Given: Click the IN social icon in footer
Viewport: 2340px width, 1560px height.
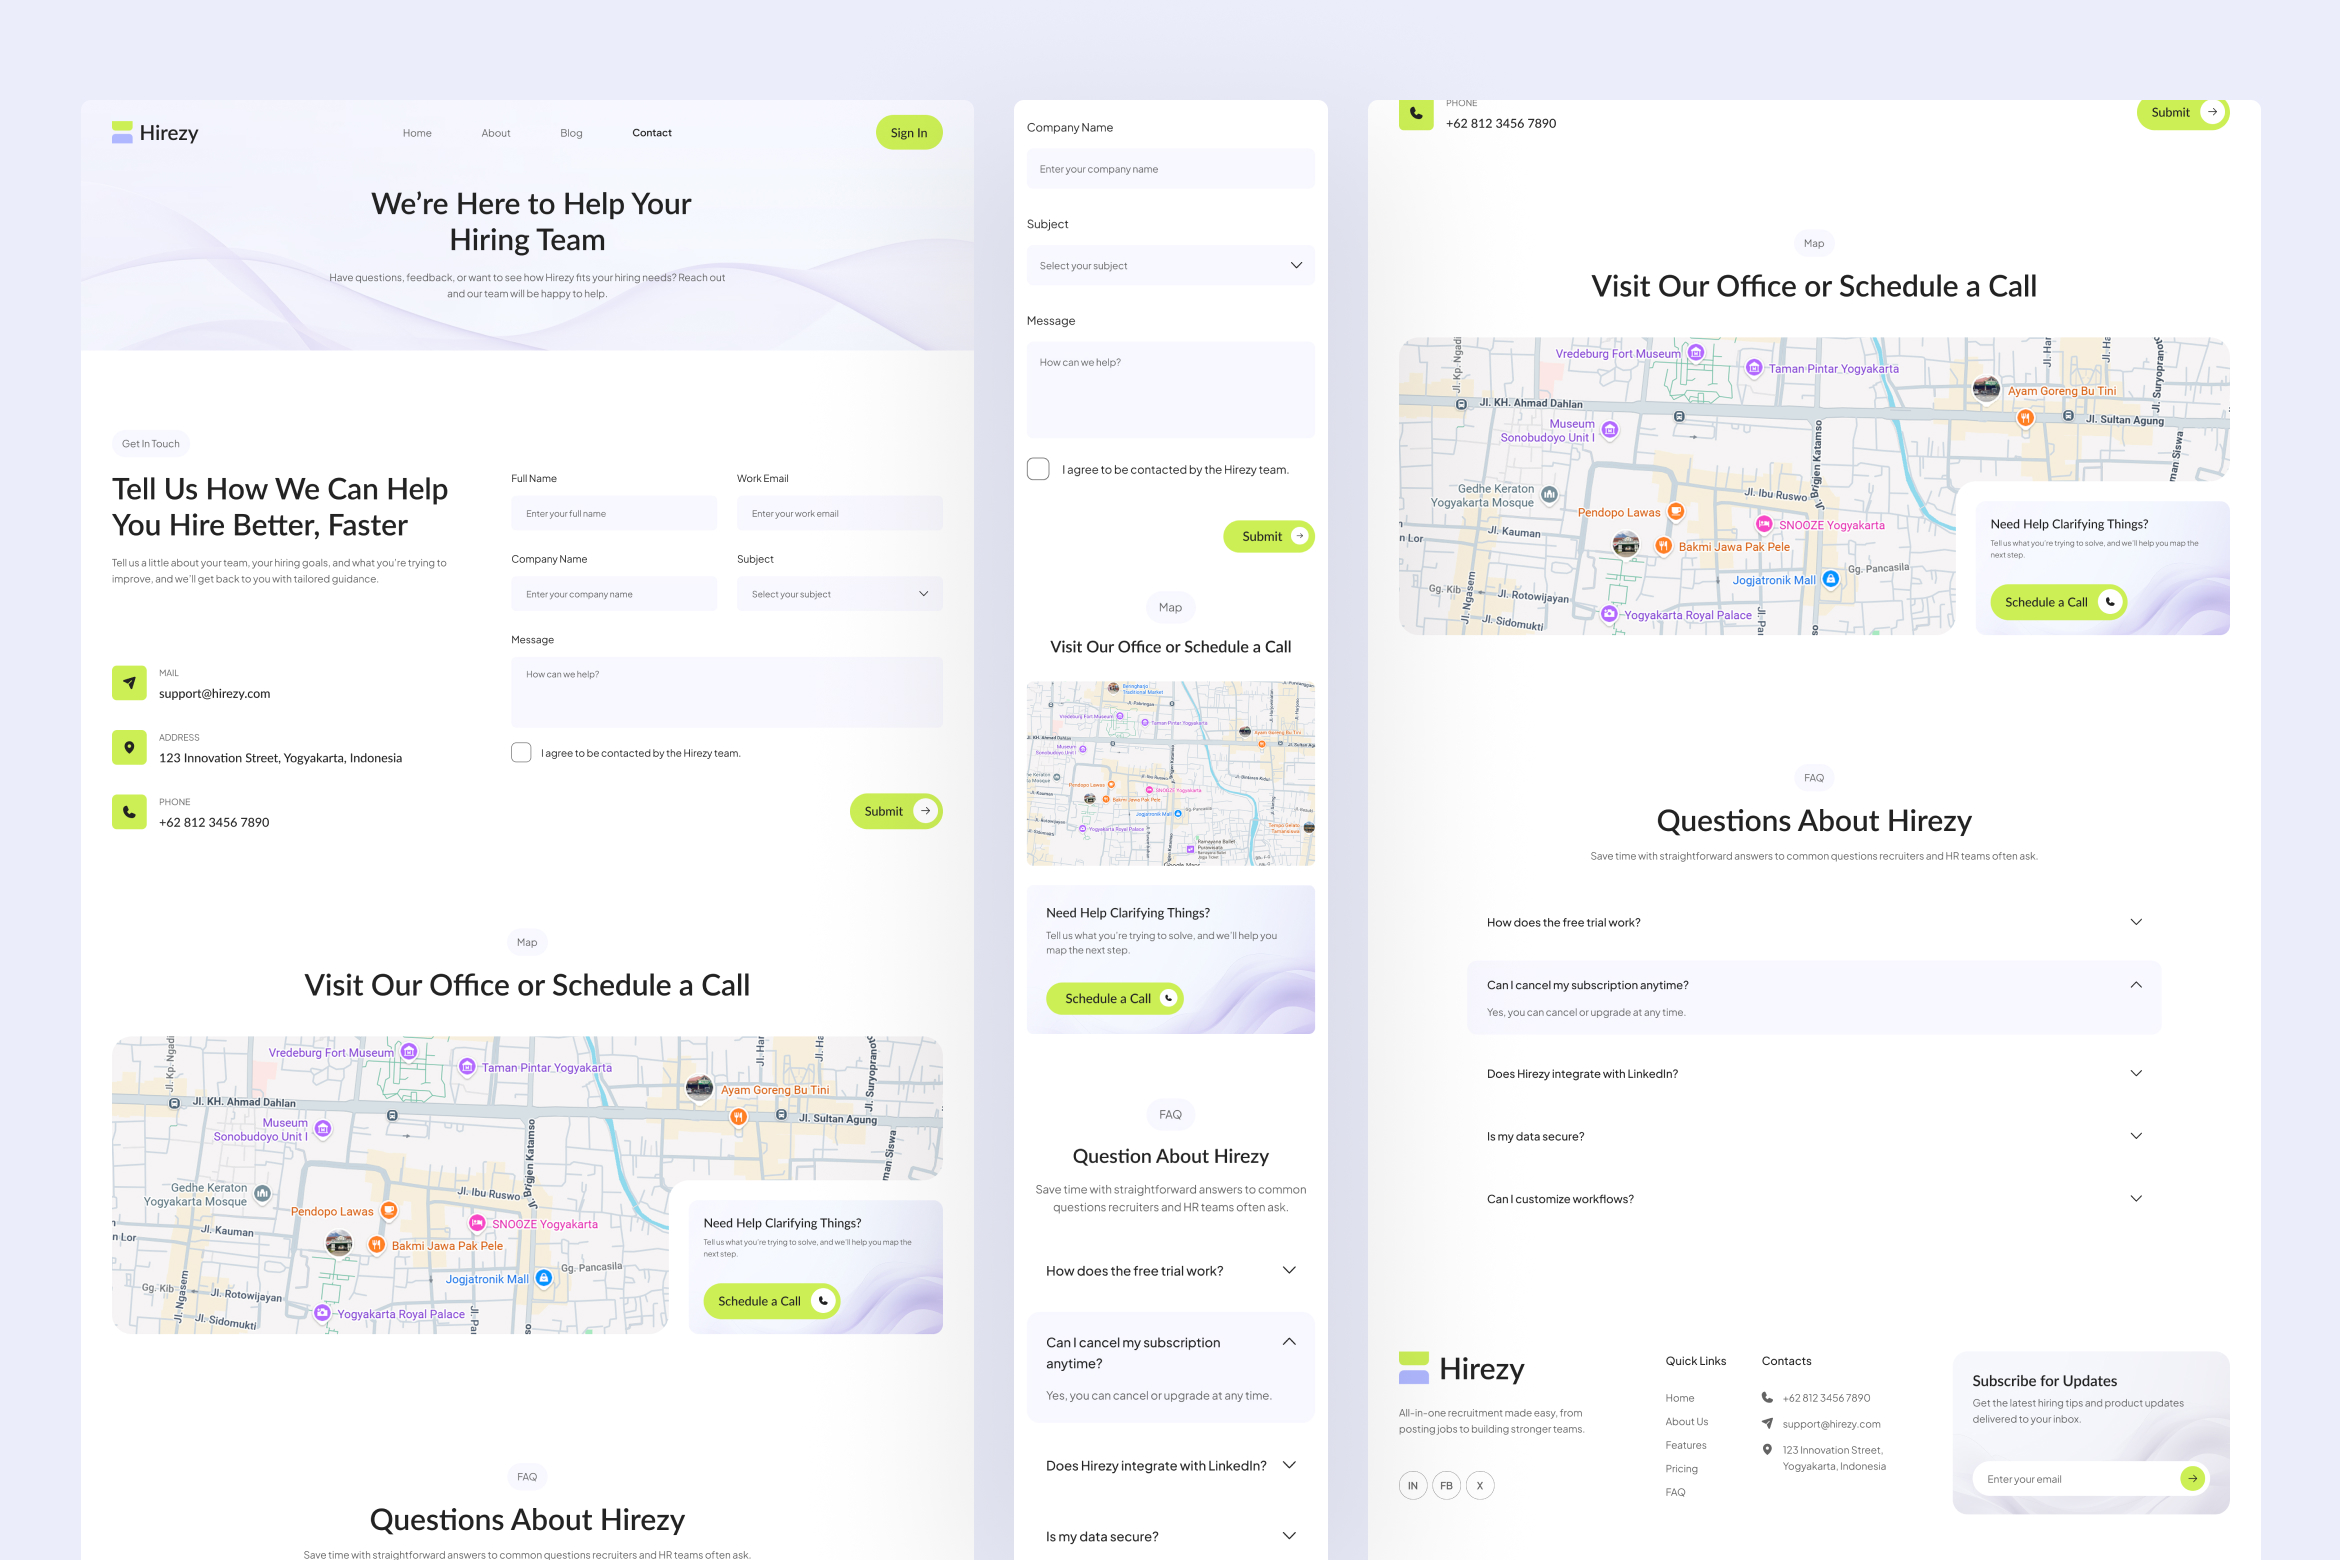Looking at the screenshot, I should click(1412, 1485).
